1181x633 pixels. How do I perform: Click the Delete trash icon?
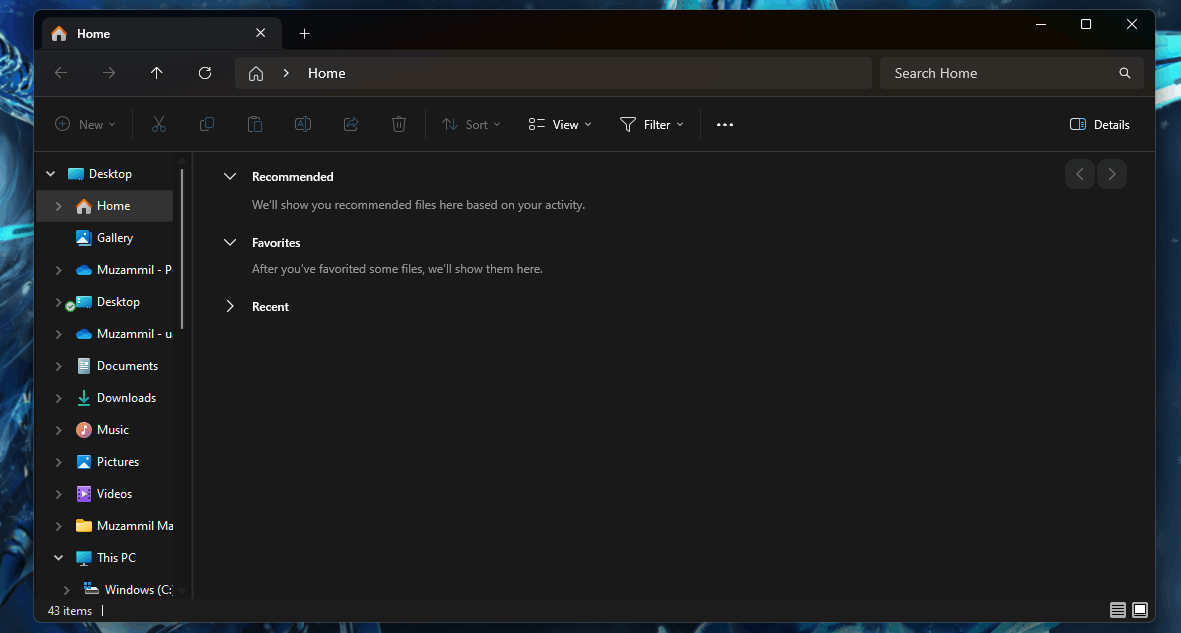(x=399, y=124)
